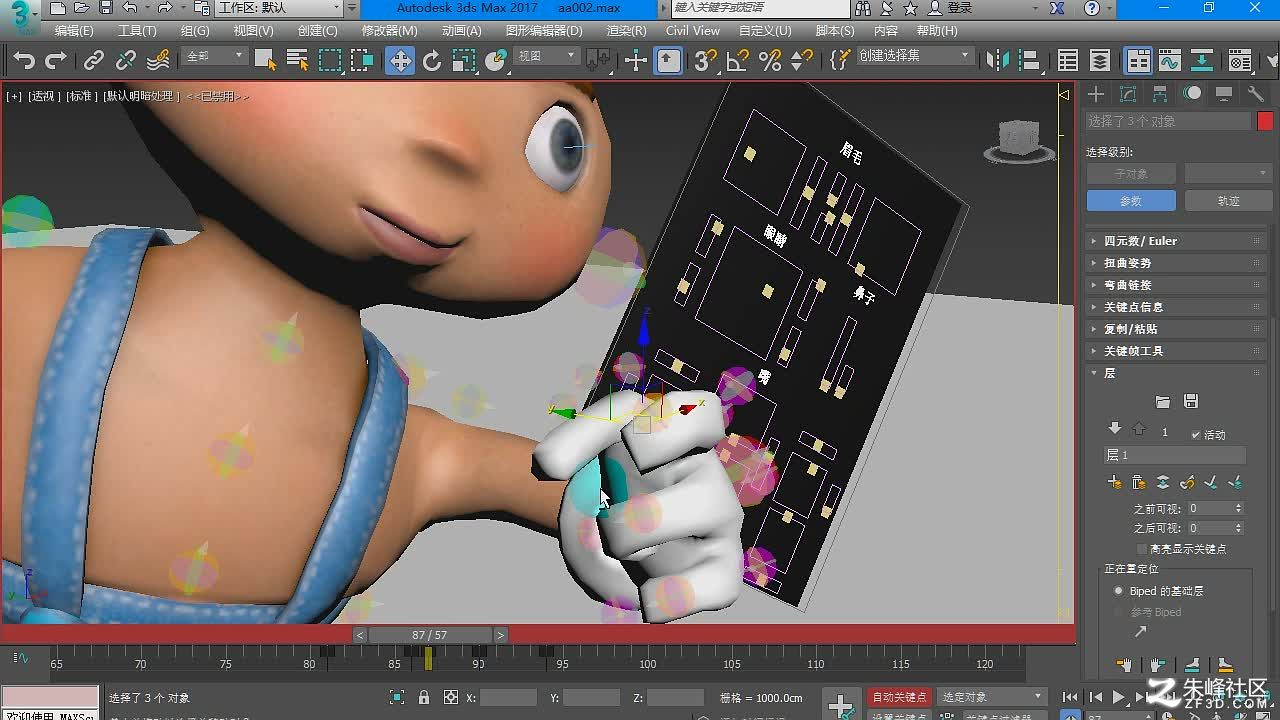
Task: Activate the Select and Link tool
Action: 94,61
